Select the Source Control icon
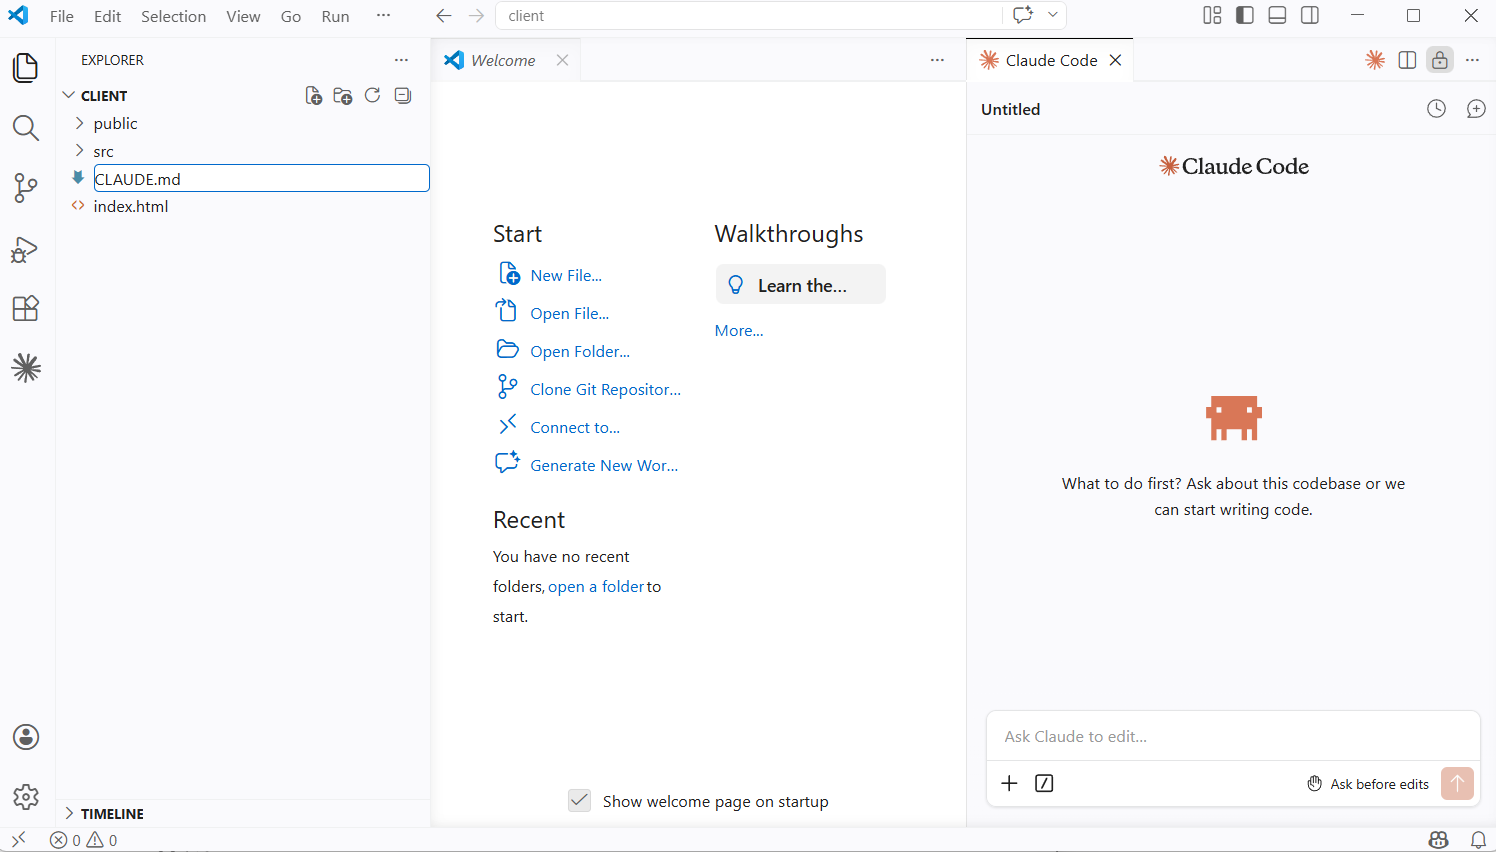 tap(25, 188)
